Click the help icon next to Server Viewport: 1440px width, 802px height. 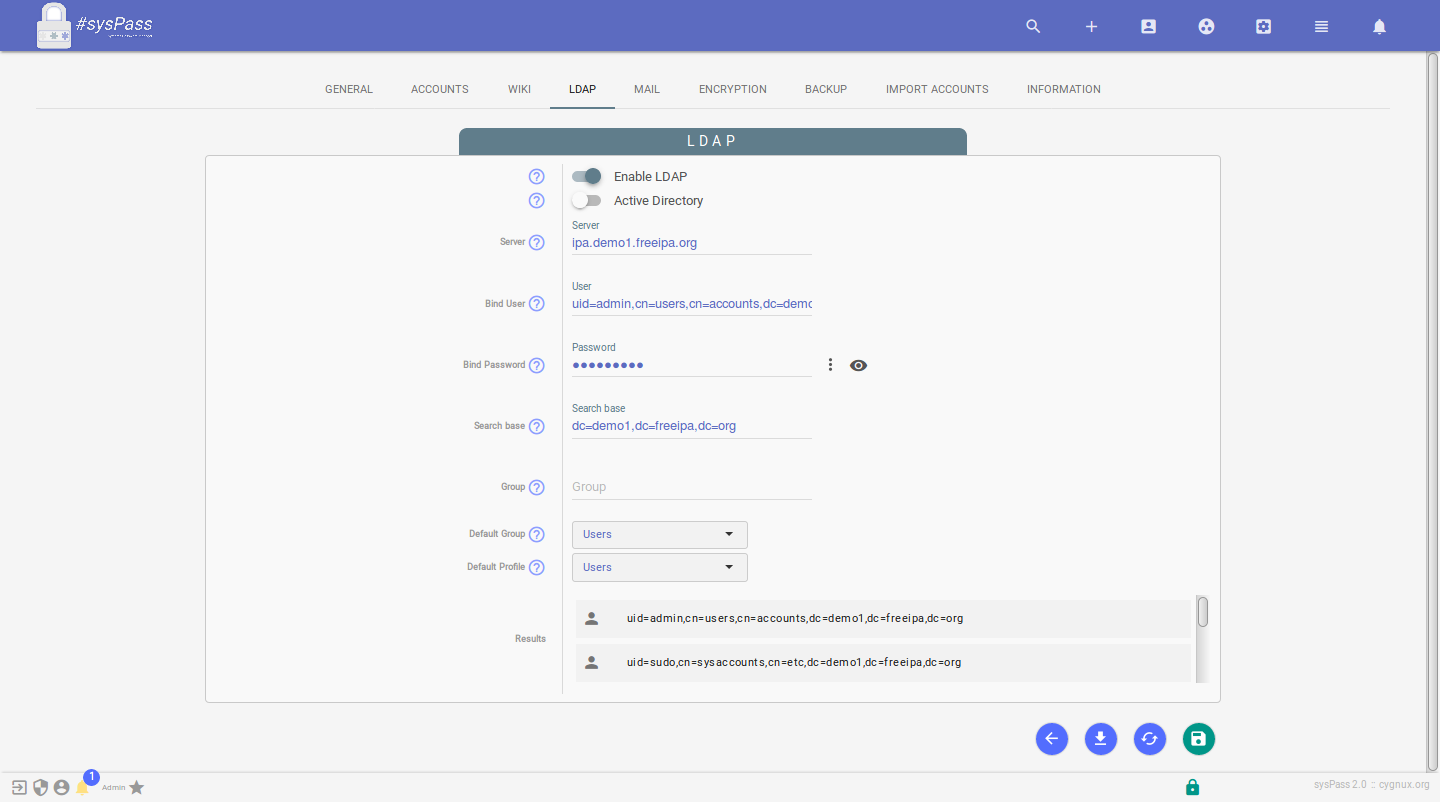pyautogui.click(x=537, y=243)
